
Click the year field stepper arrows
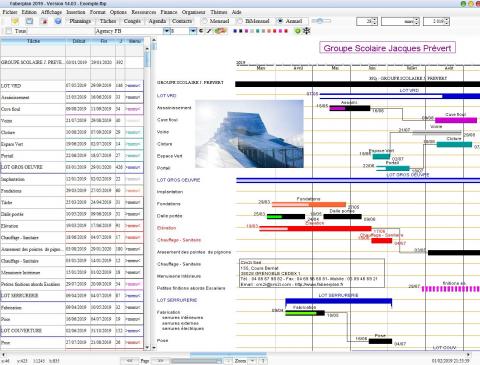tap(447, 21)
